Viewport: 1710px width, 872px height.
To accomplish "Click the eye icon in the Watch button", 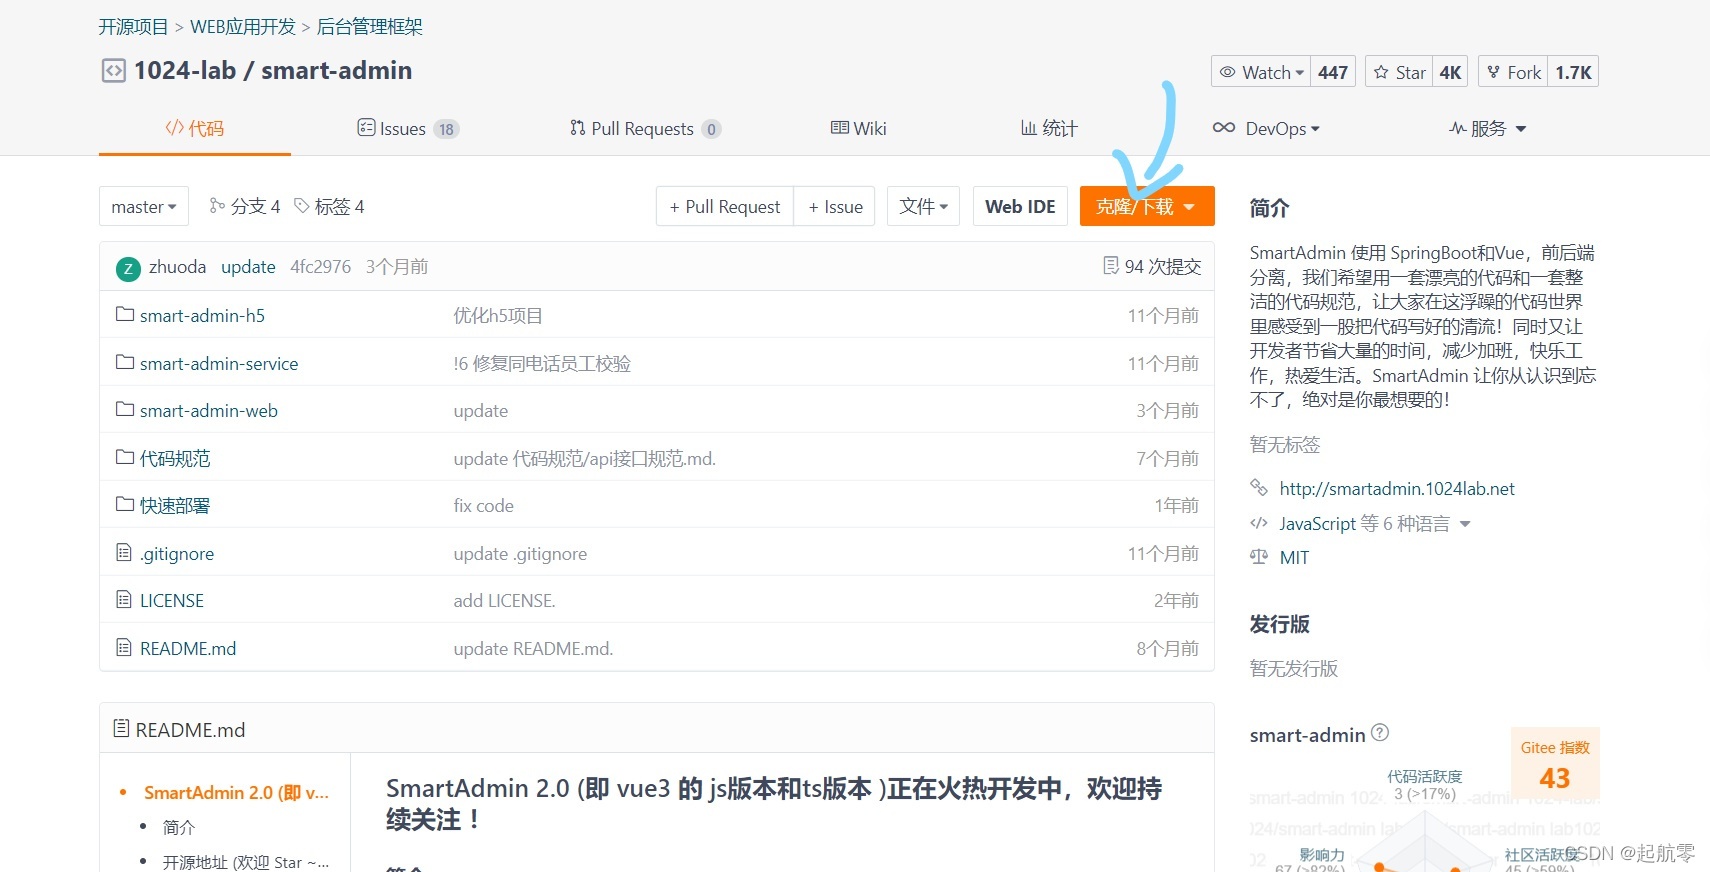I will 1227,72.
